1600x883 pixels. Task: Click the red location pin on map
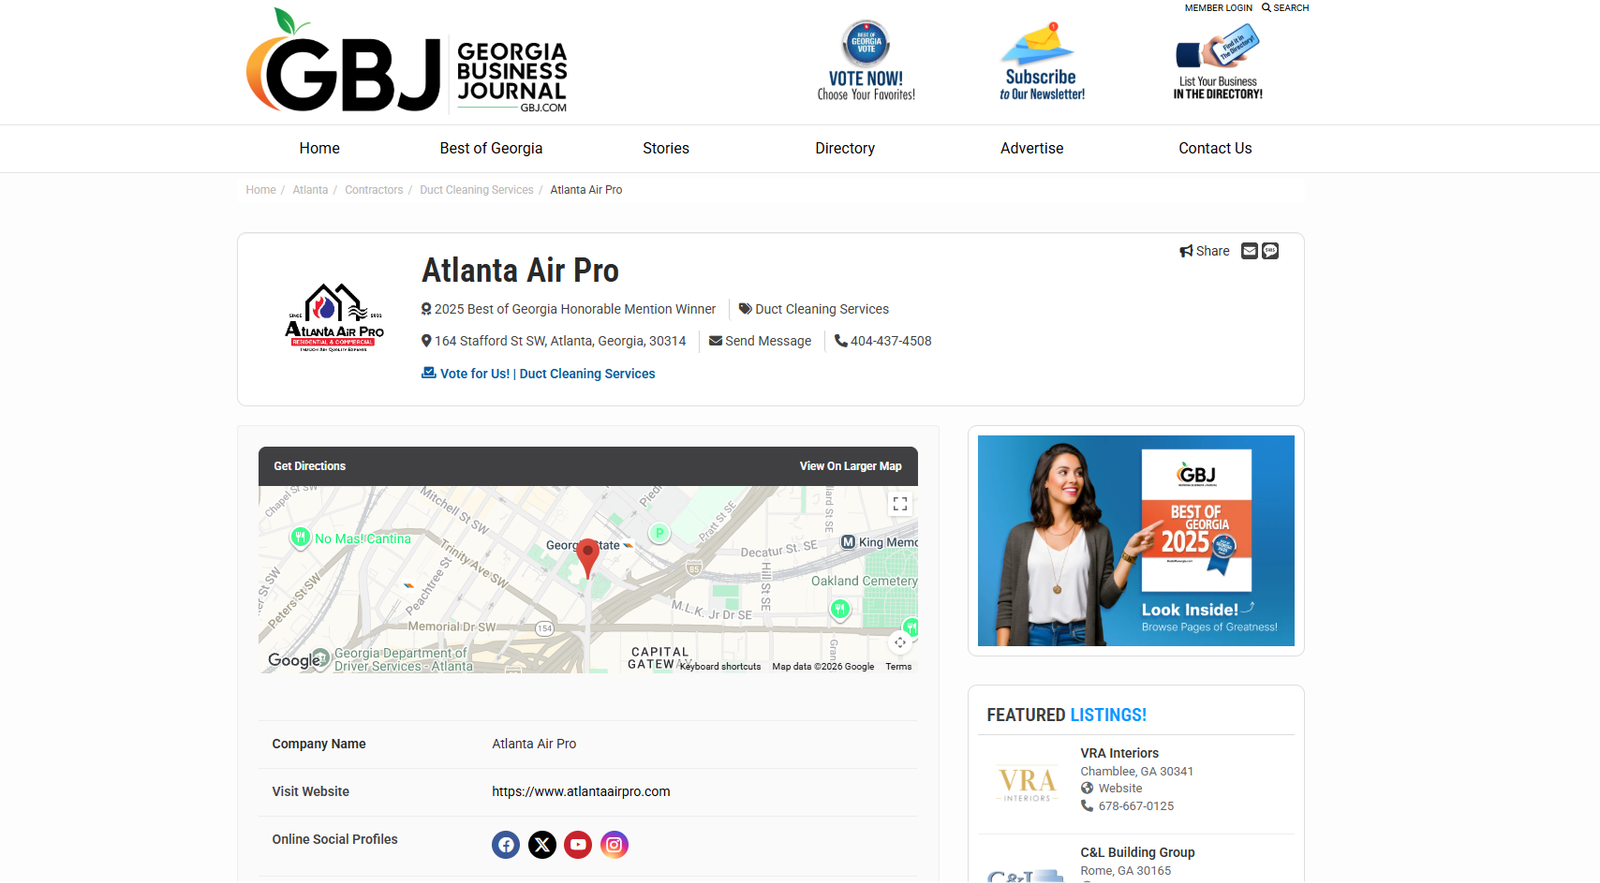588,558
